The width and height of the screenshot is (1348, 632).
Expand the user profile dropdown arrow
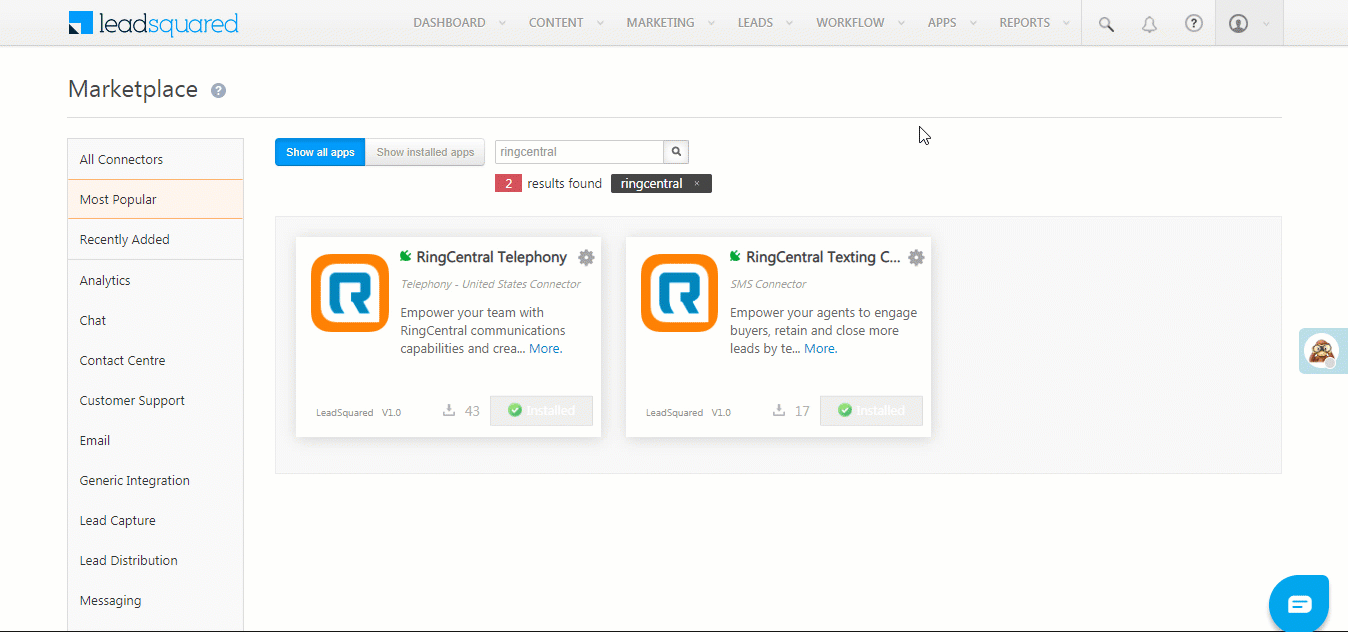pos(1266,24)
